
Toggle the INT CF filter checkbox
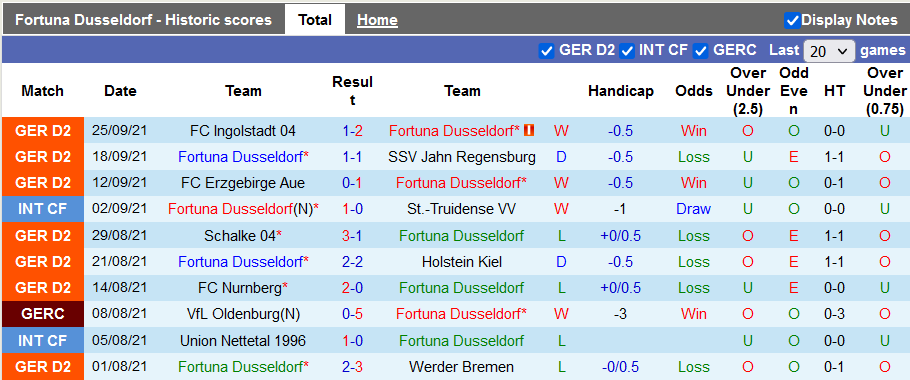pyautogui.click(x=627, y=51)
